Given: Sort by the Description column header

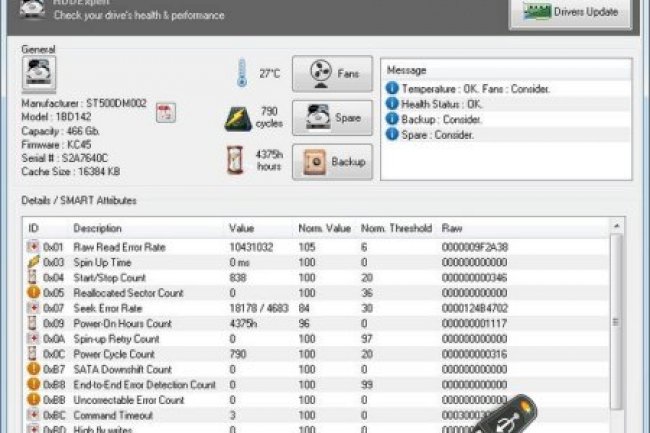Looking at the screenshot, I should coord(97,228).
